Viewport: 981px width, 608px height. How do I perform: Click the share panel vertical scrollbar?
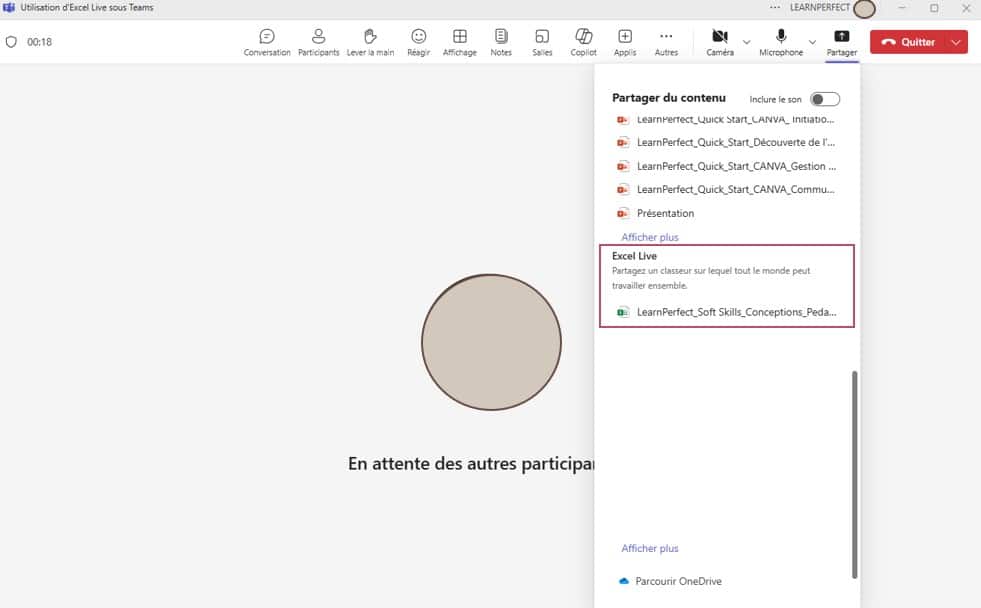[x=854, y=474]
